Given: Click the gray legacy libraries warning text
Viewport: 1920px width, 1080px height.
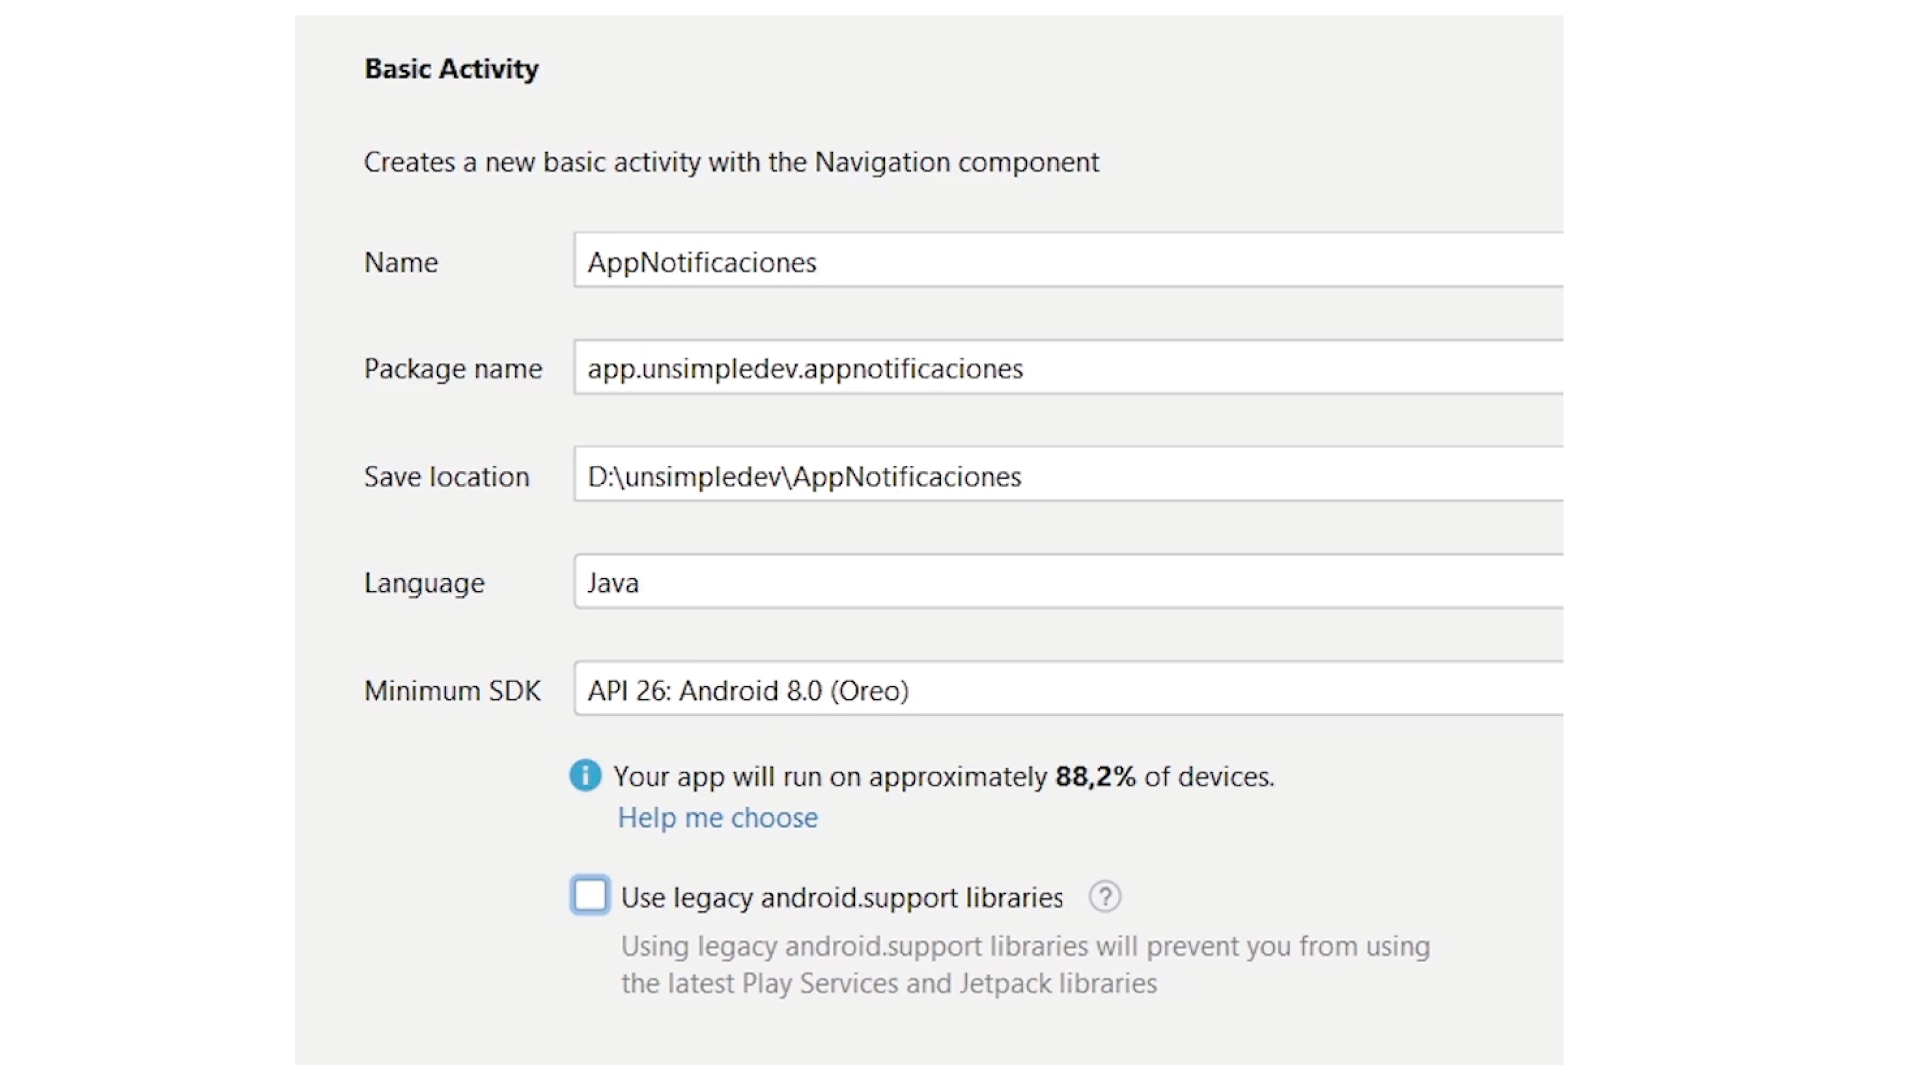Looking at the screenshot, I should coord(1025,965).
